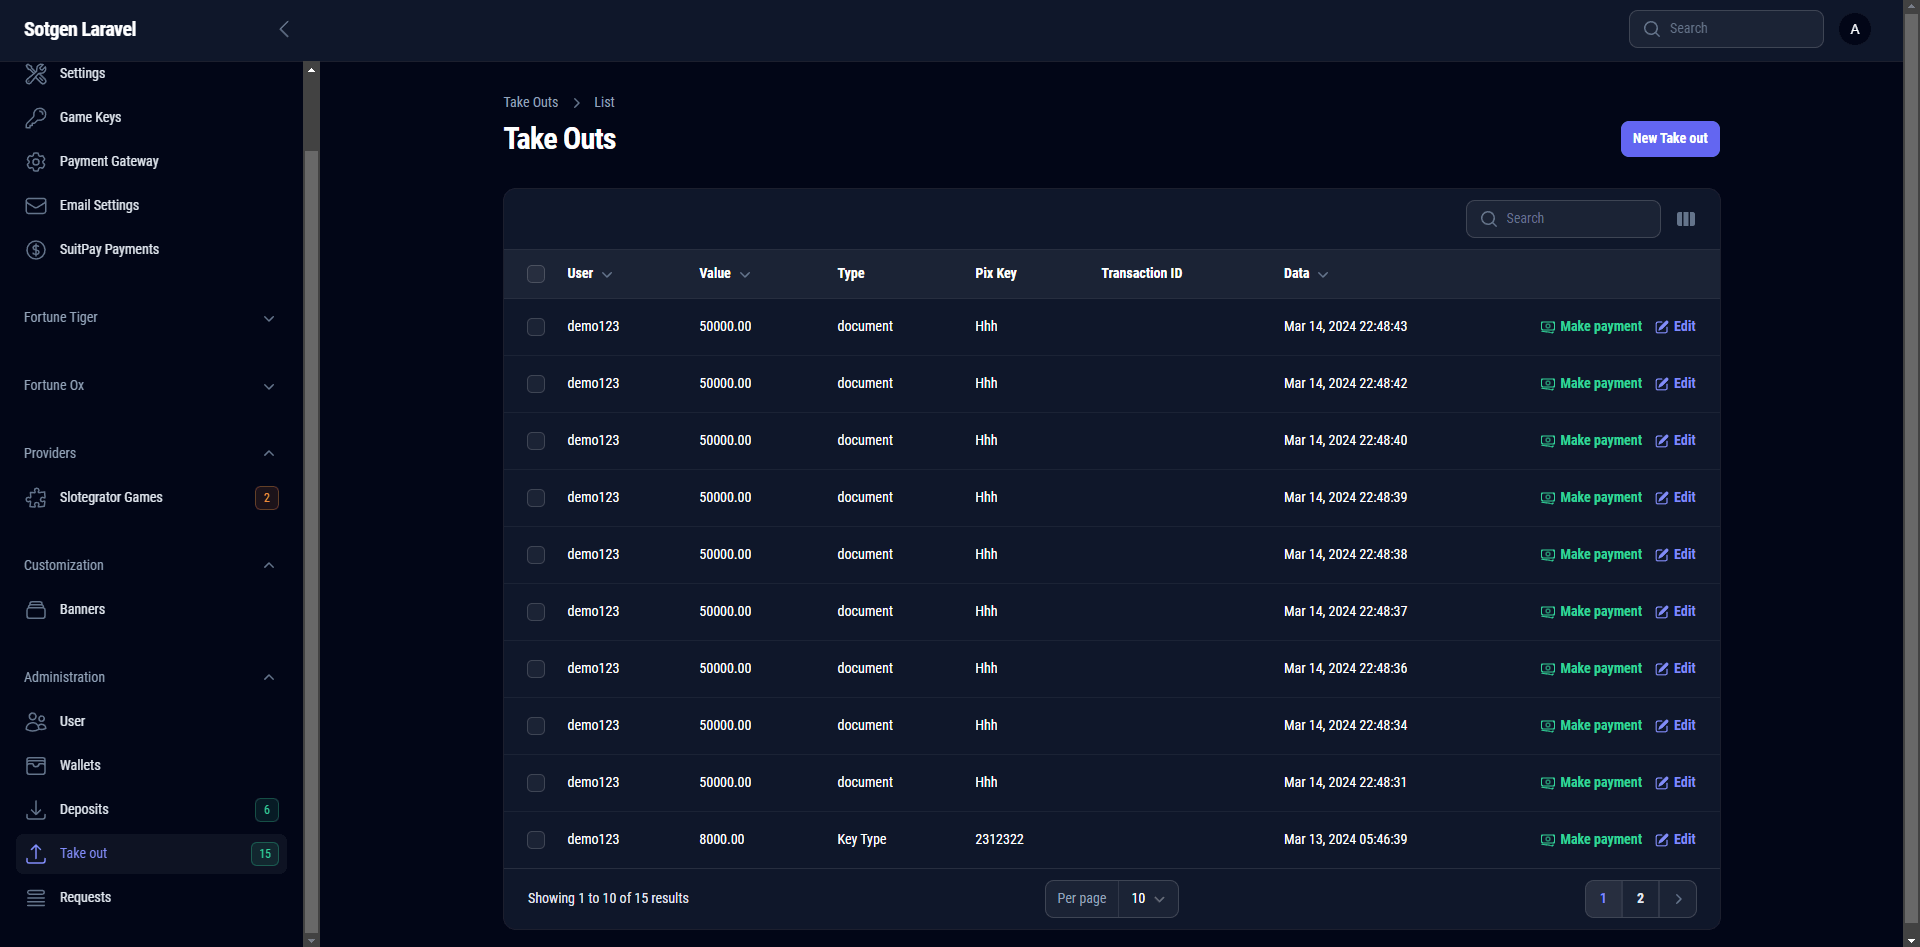This screenshot has height=947, width=1920.
Task: Click the New Take out button
Action: click(x=1669, y=139)
